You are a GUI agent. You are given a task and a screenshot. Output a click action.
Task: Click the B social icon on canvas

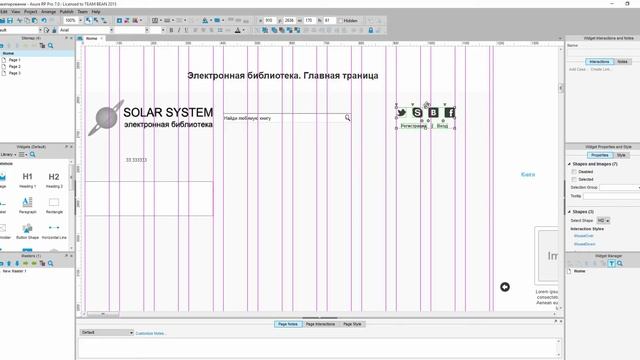tap(433, 113)
